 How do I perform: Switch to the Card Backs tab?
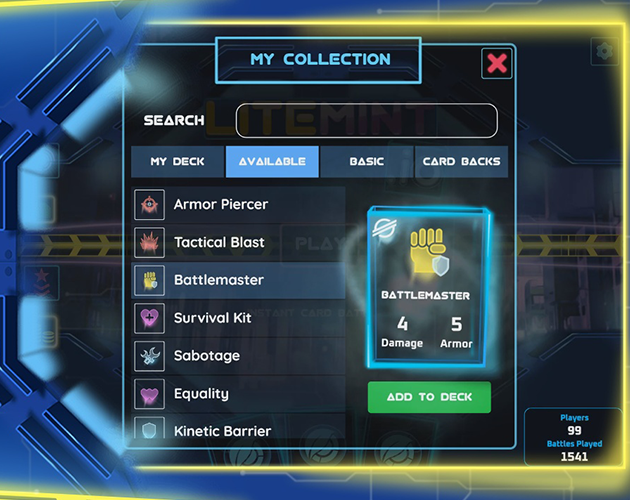(x=462, y=162)
